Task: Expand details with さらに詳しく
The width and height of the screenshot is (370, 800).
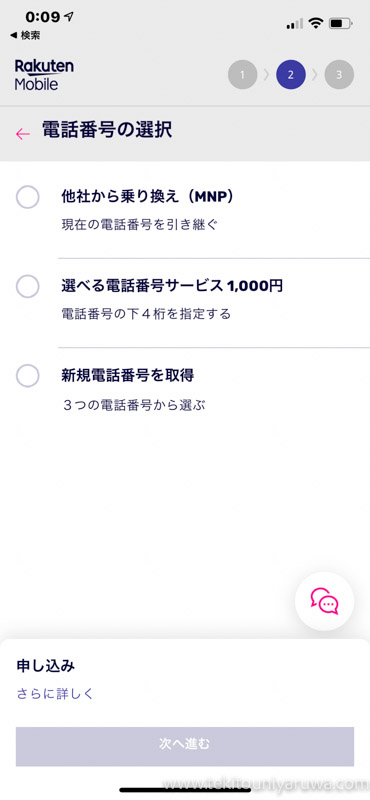Action: pyautogui.click(x=55, y=694)
